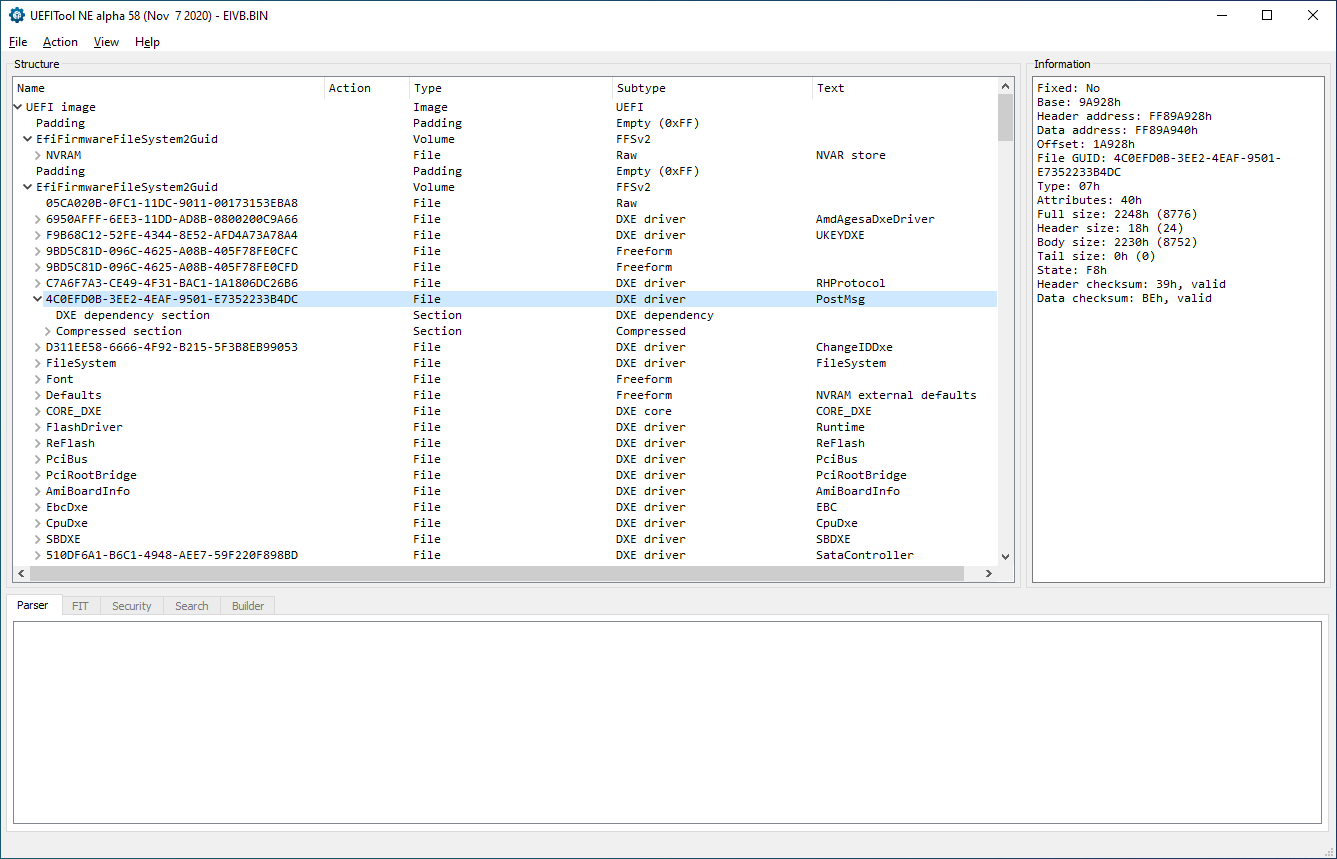Select the 05CA020B-0FC1-11DC-9011-00173153EBA8 file row
The image size is (1337, 859).
[x=505, y=203]
